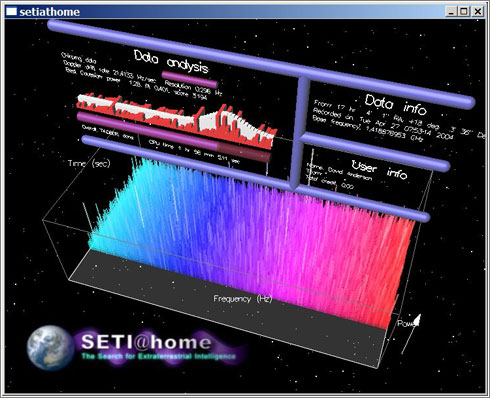Click the short purple bar beside Resolution
The image size is (490, 398).
pyautogui.click(x=189, y=79)
